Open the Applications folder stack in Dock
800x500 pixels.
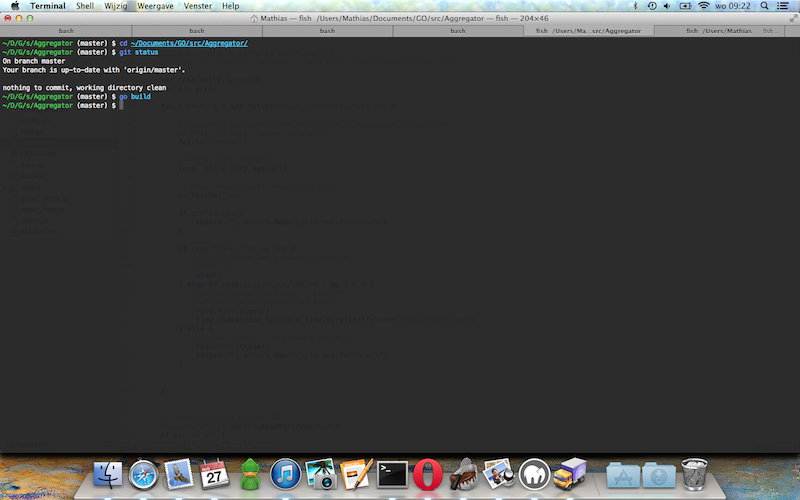(623, 475)
